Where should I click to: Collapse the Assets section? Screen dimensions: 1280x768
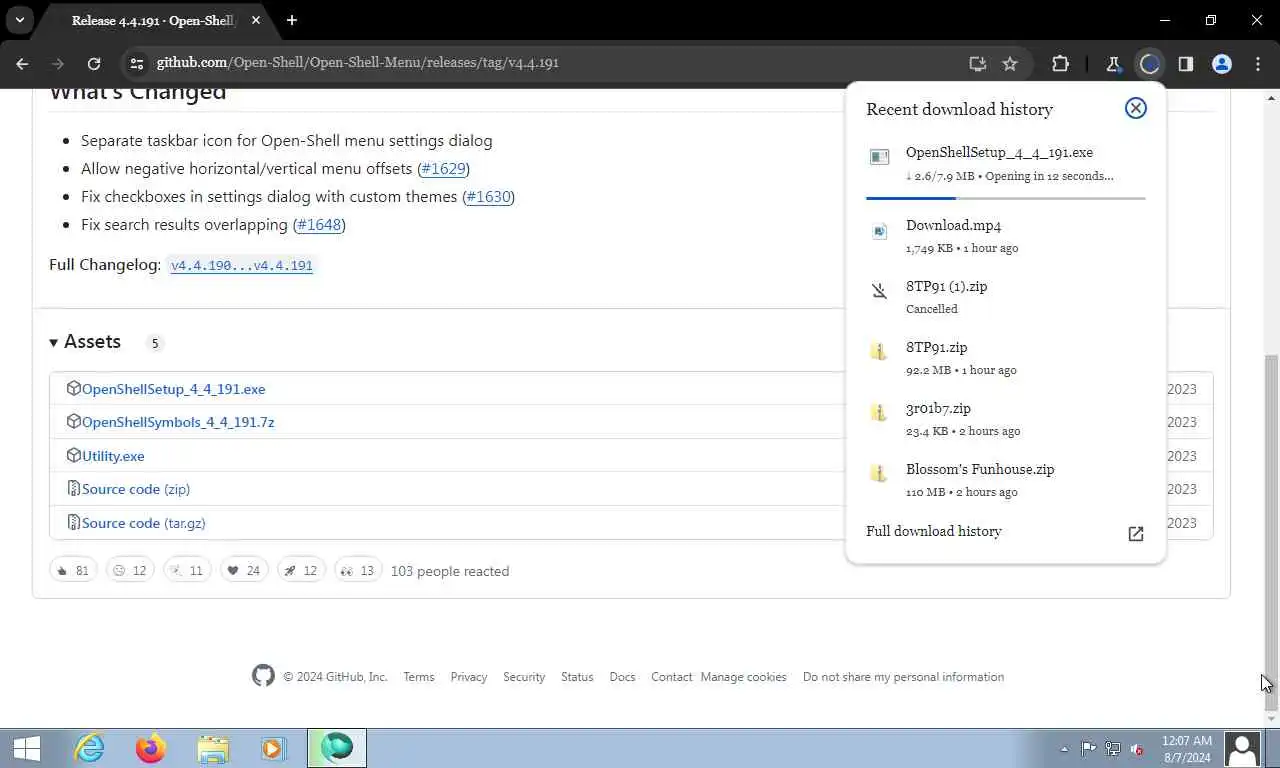click(85, 342)
